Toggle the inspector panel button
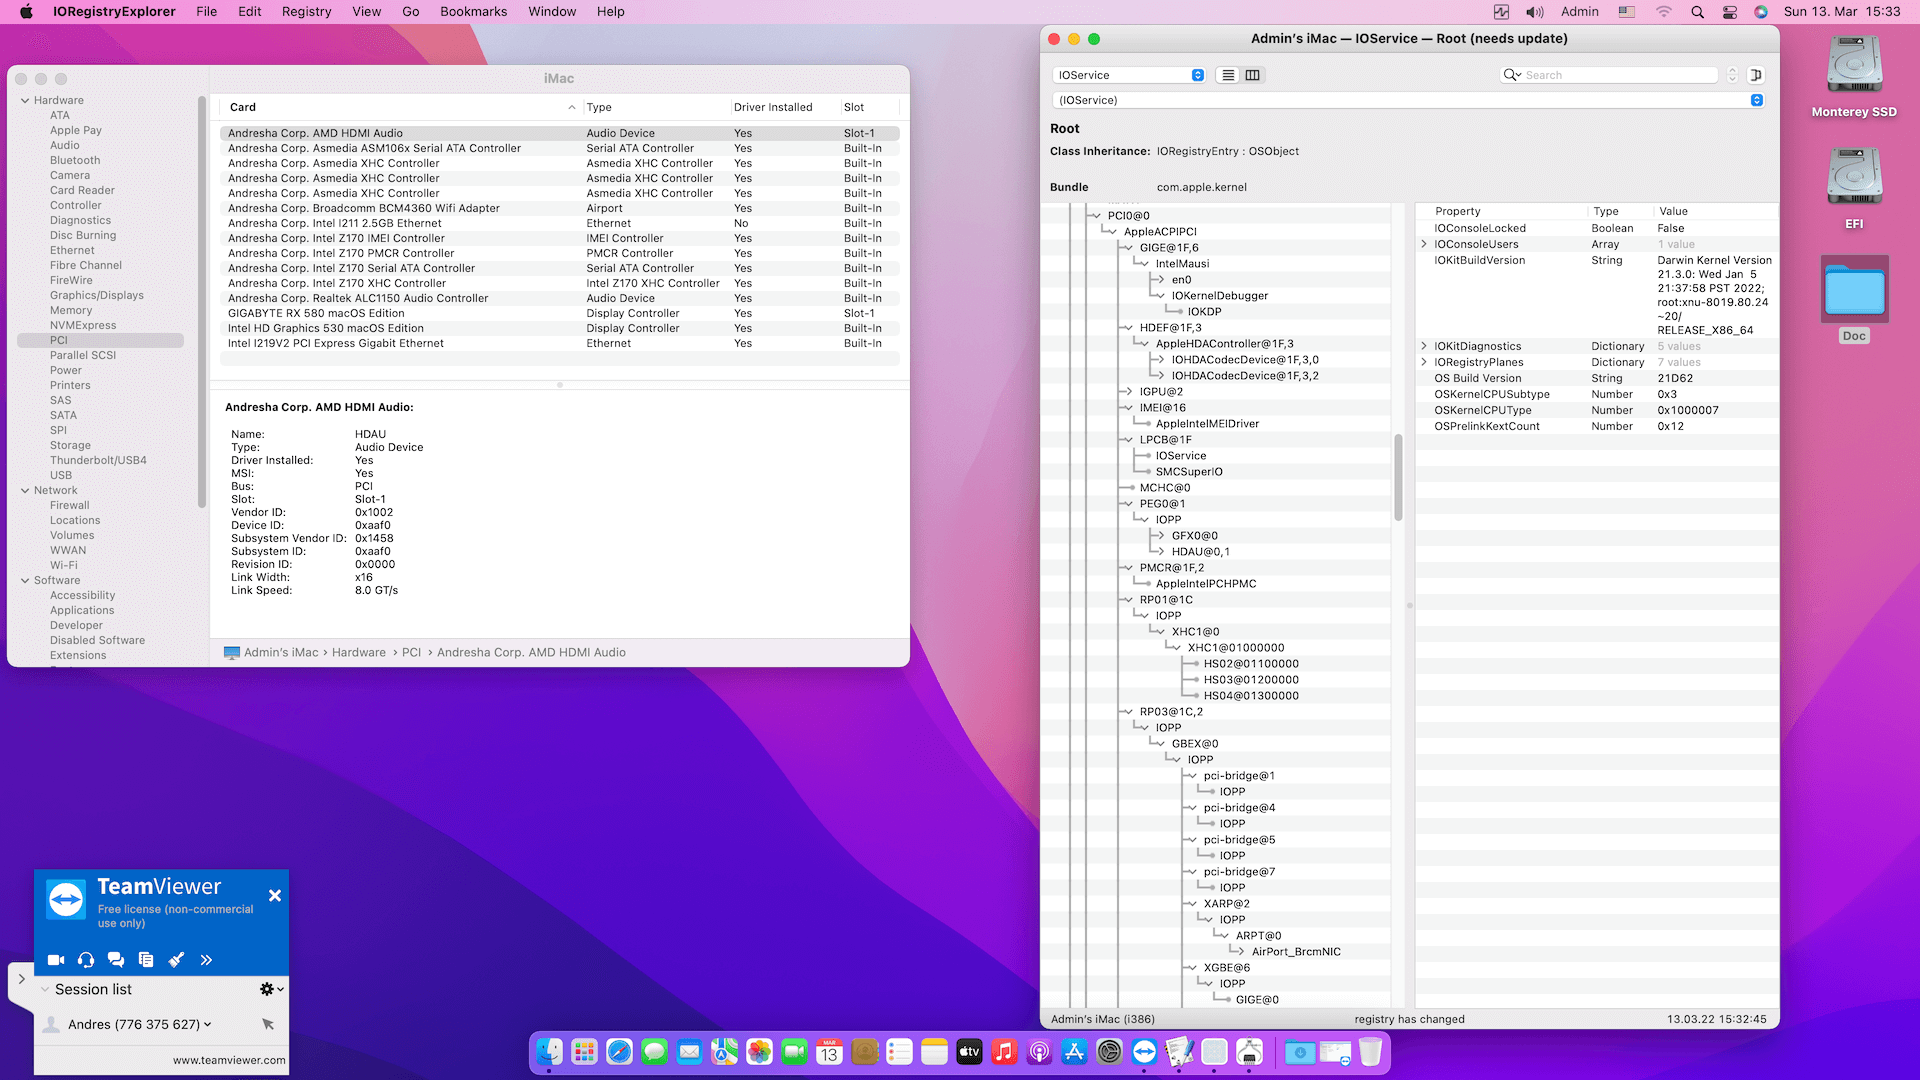This screenshot has width=1920, height=1080. [x=1756, y=75]
